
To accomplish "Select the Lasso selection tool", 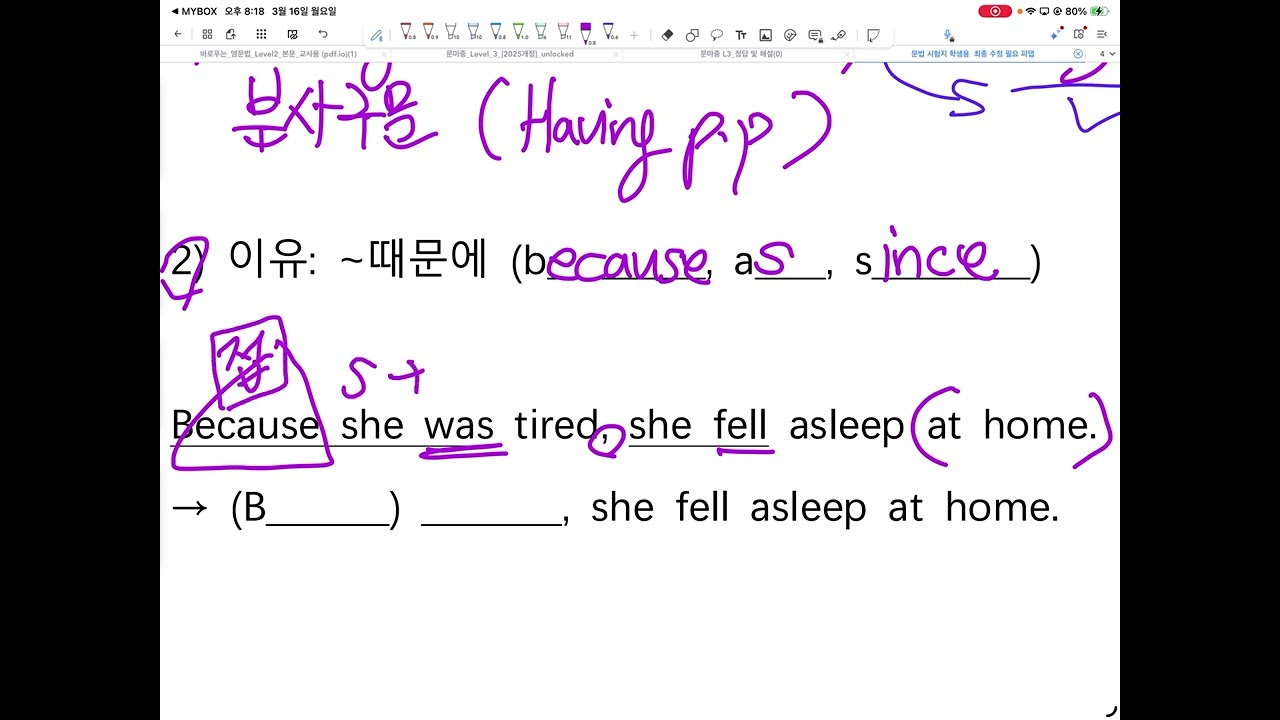I will [x=716, y=35].
